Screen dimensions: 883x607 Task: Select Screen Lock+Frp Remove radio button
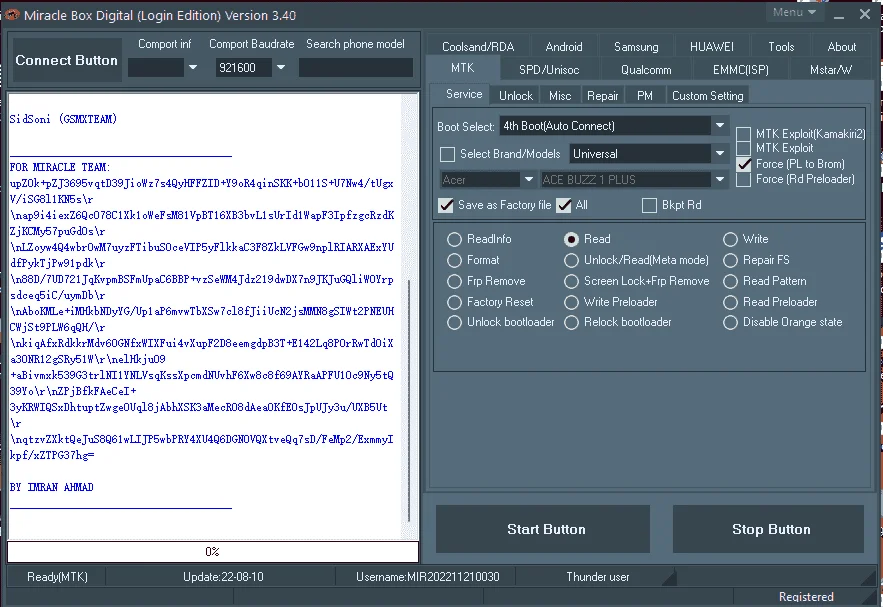pos(571,281)
